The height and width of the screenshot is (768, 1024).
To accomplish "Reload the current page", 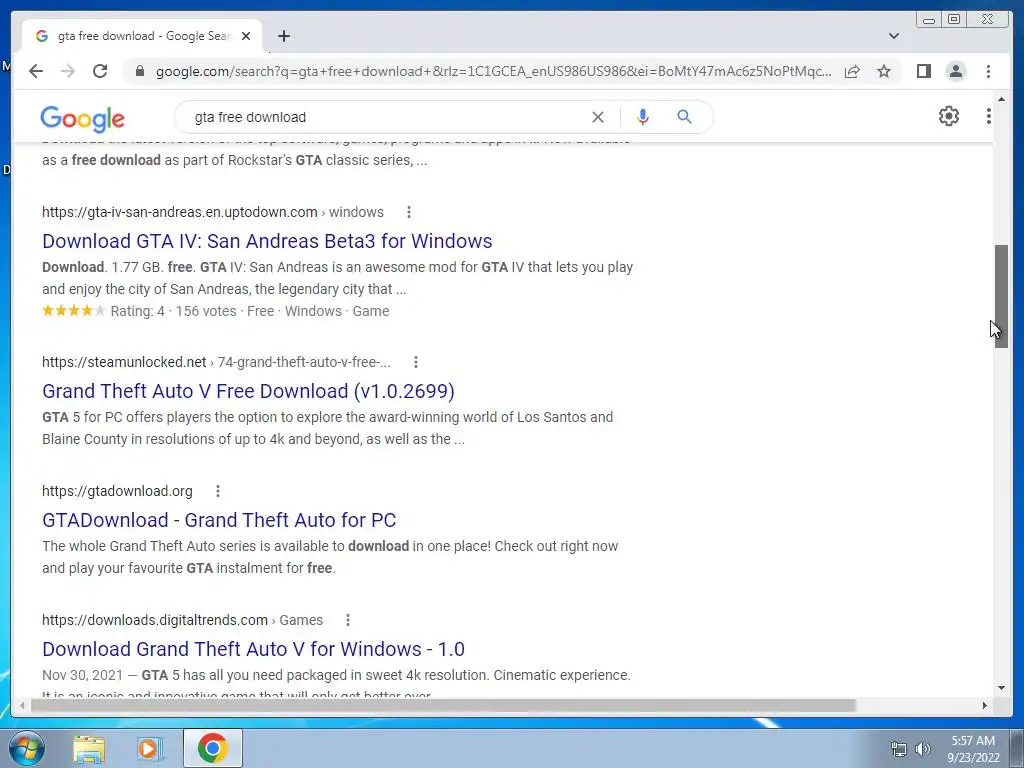I will tap(100, 71).
